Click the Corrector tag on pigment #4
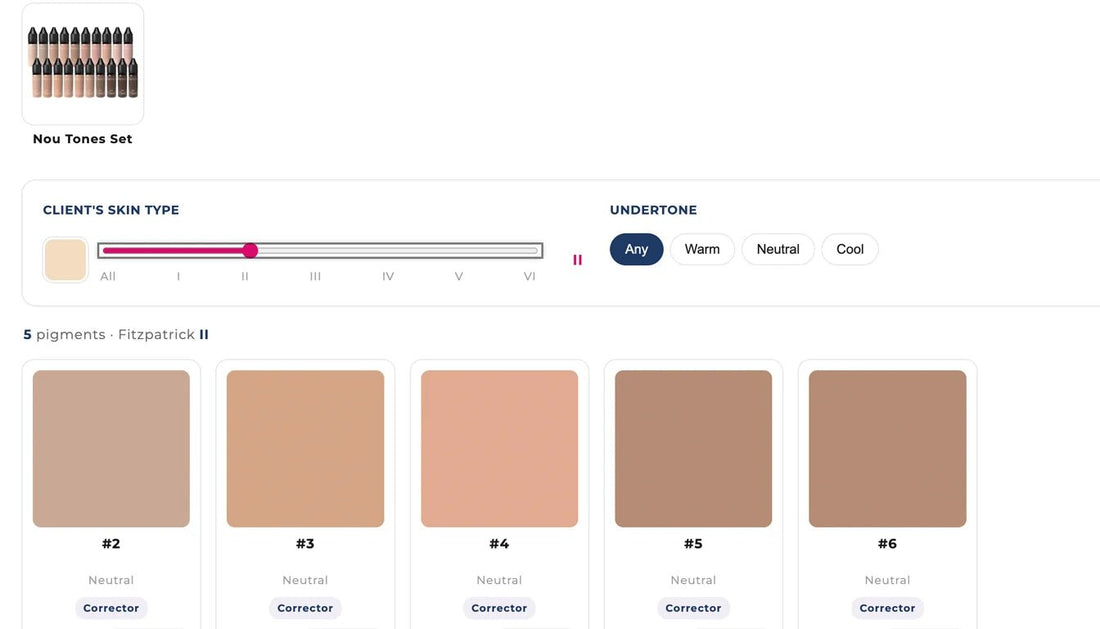The width and height of the screenshot is (1100, 629). (x=499, y=608)
